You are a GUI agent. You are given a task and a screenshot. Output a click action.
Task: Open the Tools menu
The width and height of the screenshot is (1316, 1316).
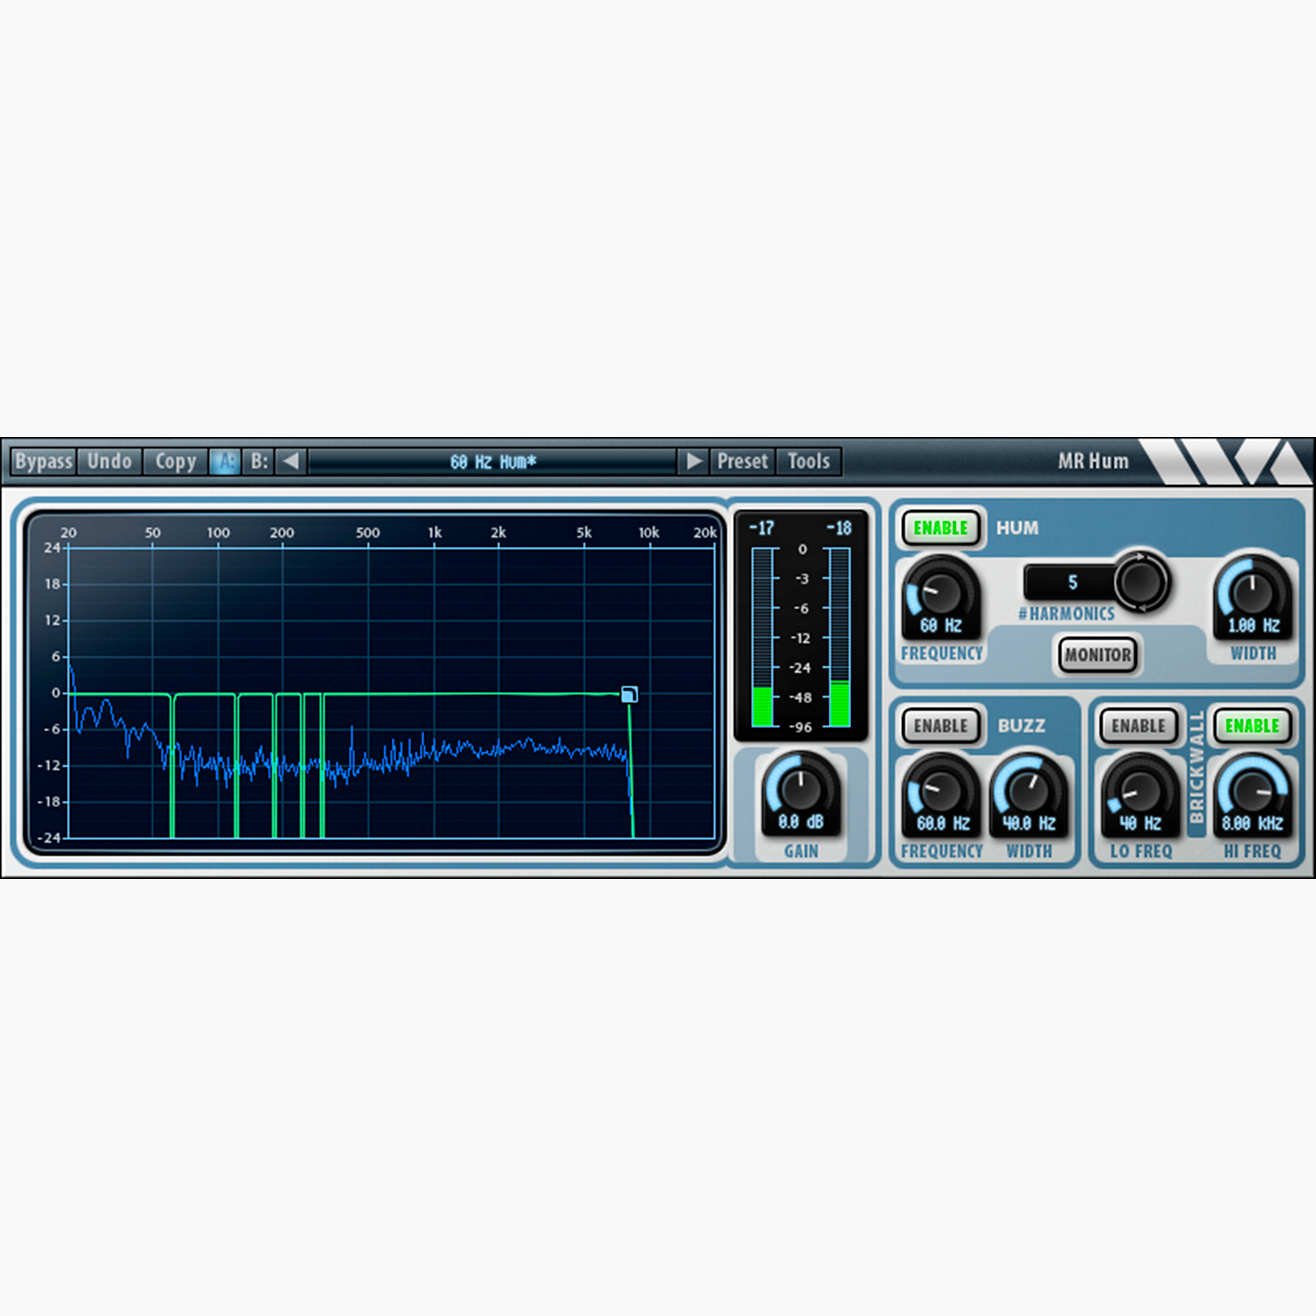808,461
